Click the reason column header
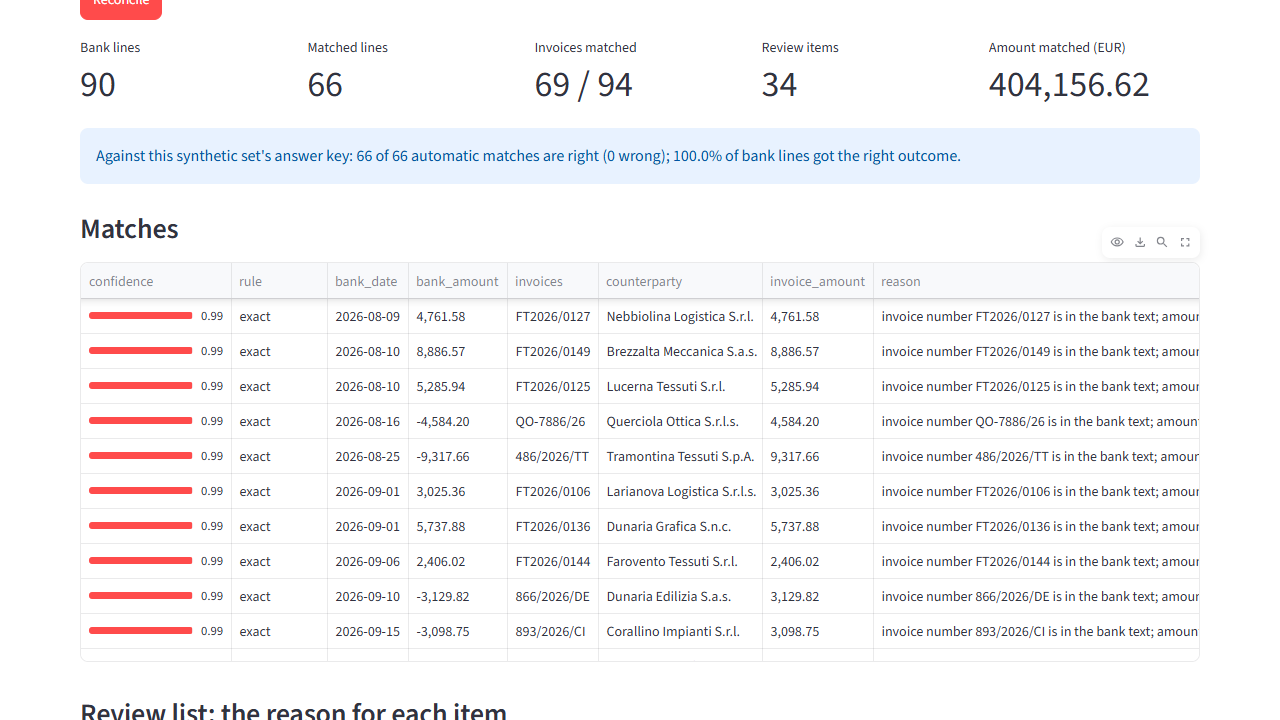The image size is (1280, 720). 1036,281
